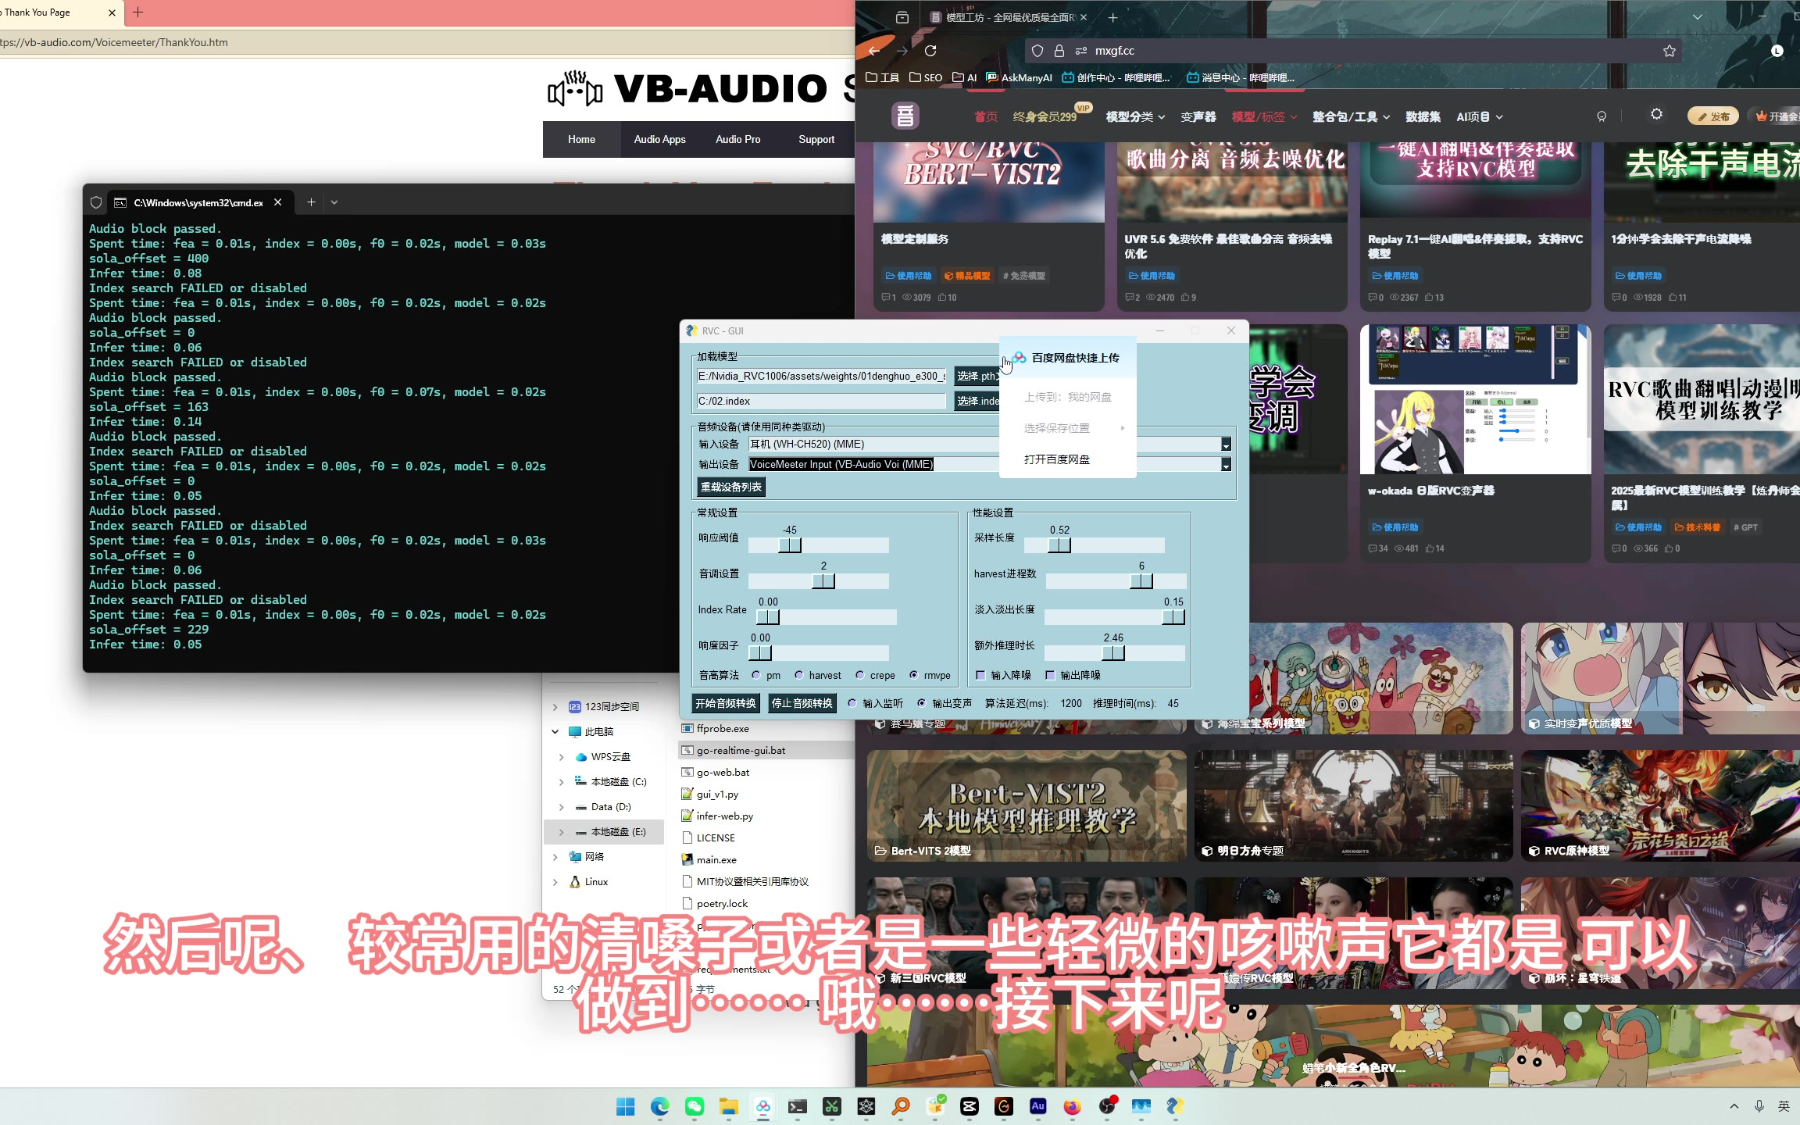
Task: Click the 选择 .pth file button
Action: click(x=977, y=376)
